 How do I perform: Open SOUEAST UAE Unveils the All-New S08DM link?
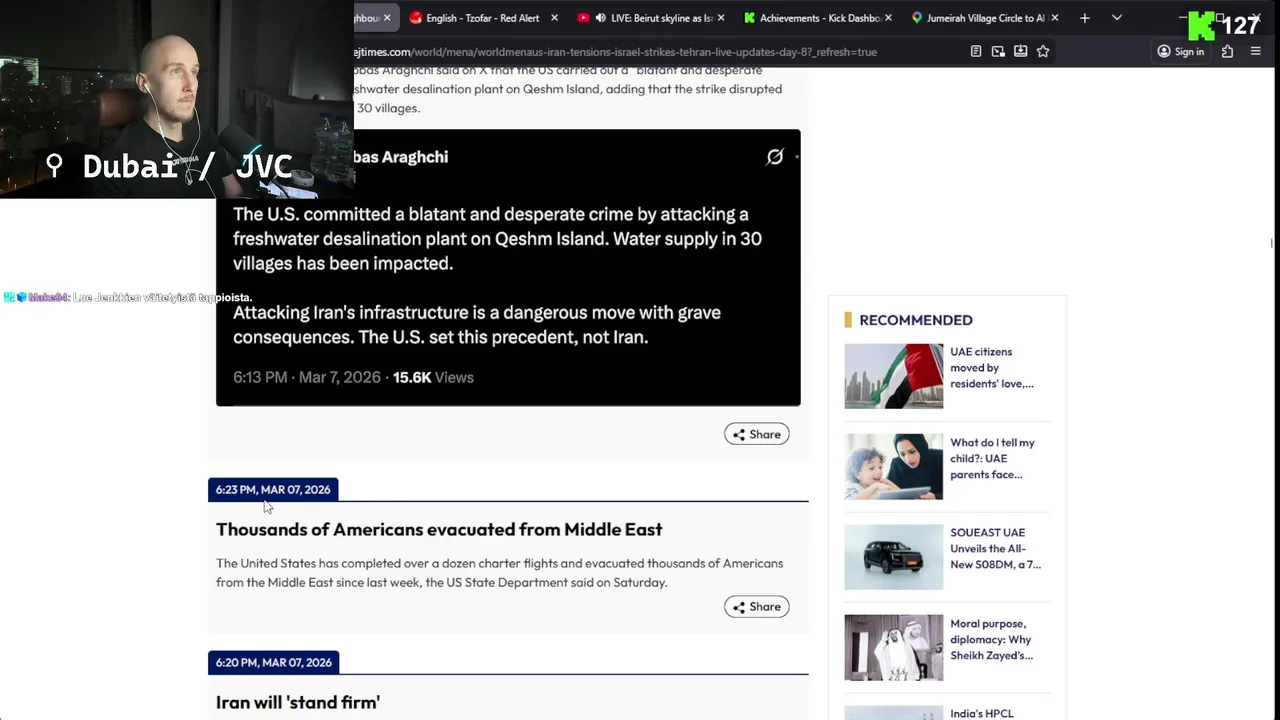point(995,549)
